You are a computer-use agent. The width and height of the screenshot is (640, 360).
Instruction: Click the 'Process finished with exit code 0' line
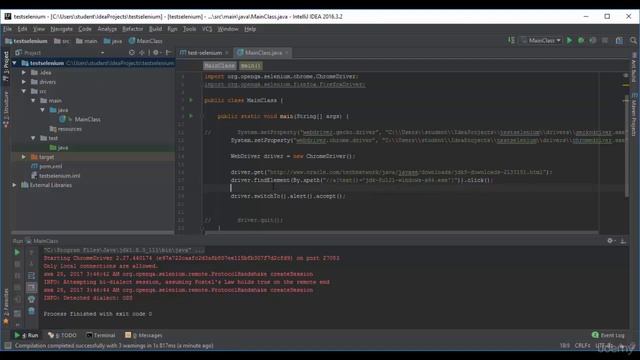point(98,314)
